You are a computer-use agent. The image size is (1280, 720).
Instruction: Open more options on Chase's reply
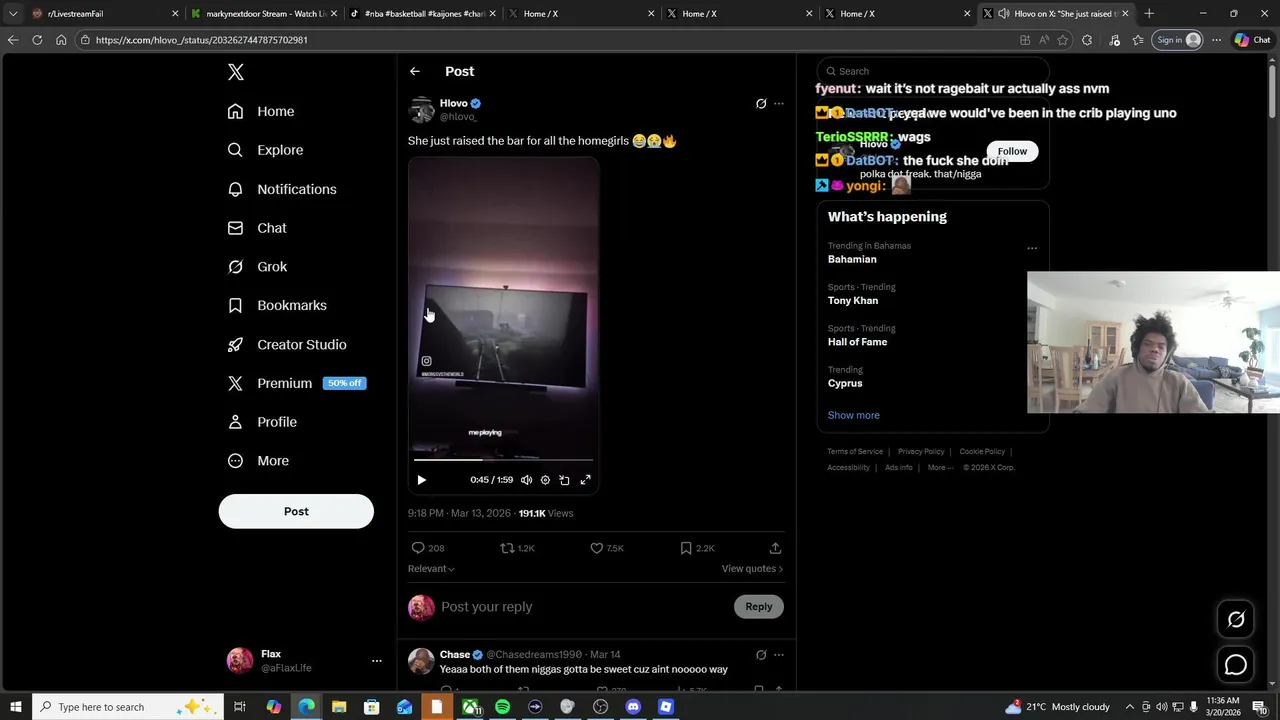[x=779, y=655]
